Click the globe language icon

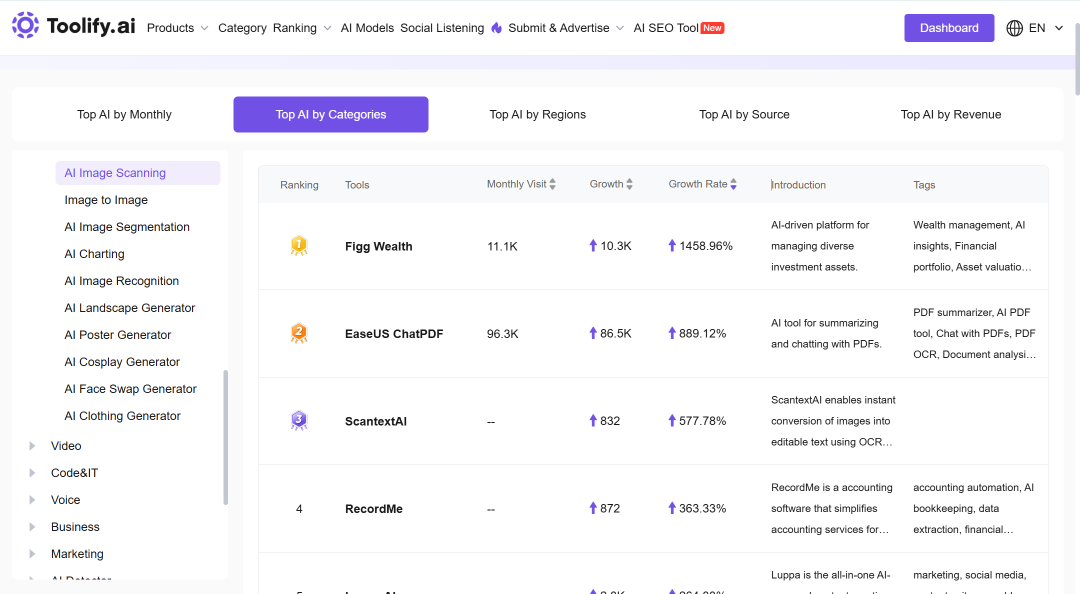[x=1015, y=28]
